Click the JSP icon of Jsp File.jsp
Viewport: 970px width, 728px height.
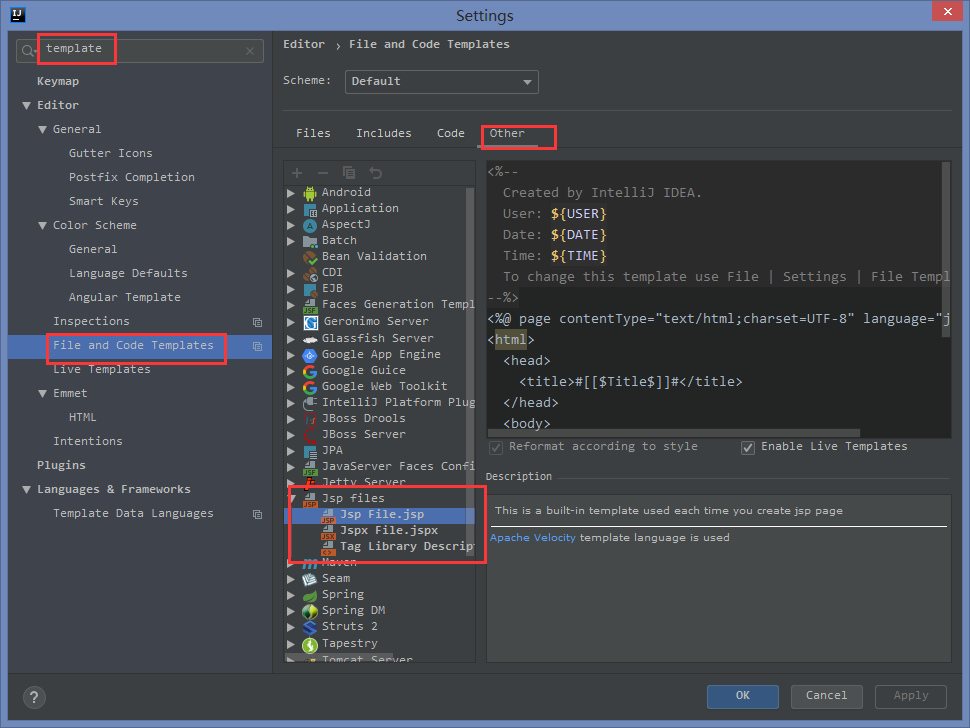coord(328,515)
